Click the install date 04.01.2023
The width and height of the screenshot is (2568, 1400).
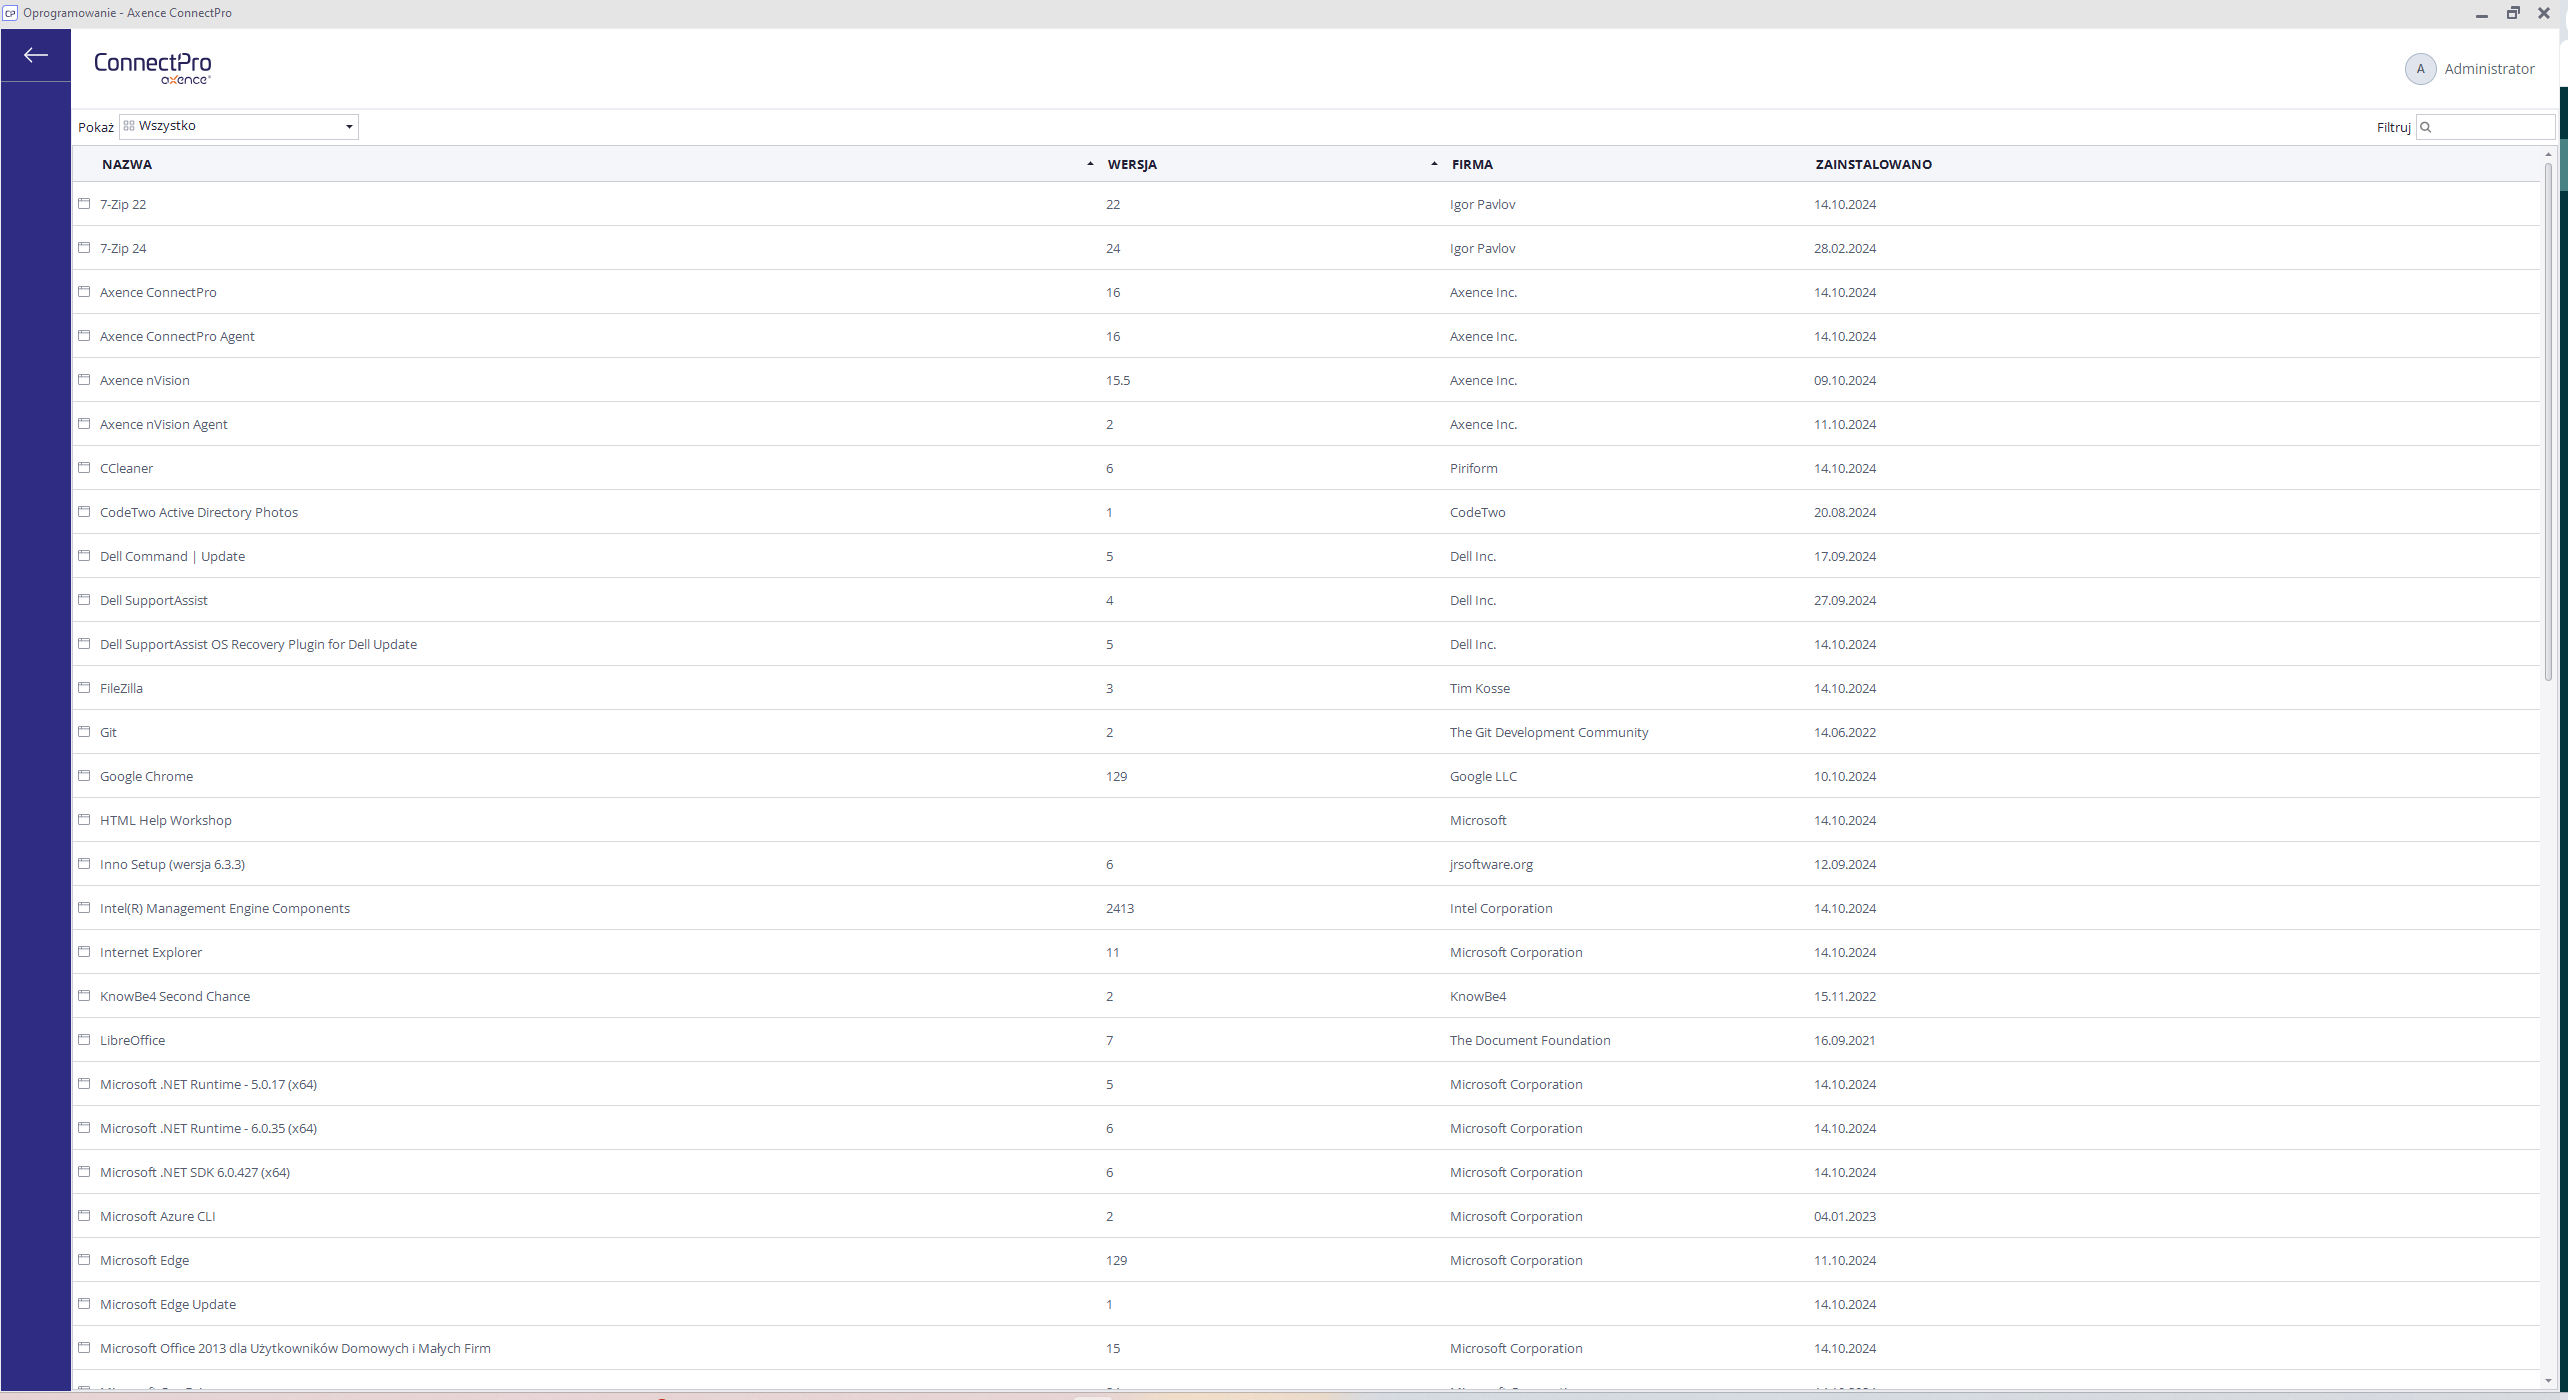coord(1845,1216)
